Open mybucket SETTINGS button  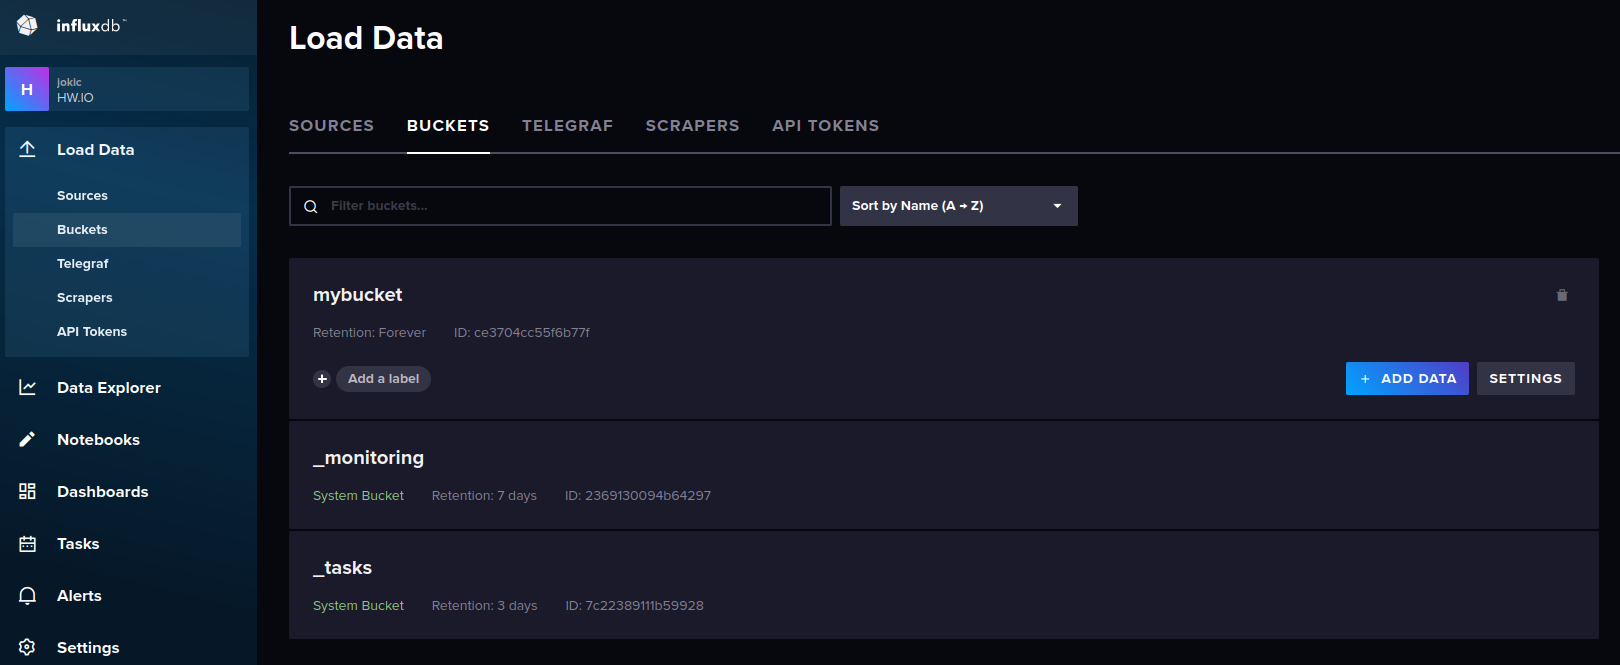coord(1526,379)
